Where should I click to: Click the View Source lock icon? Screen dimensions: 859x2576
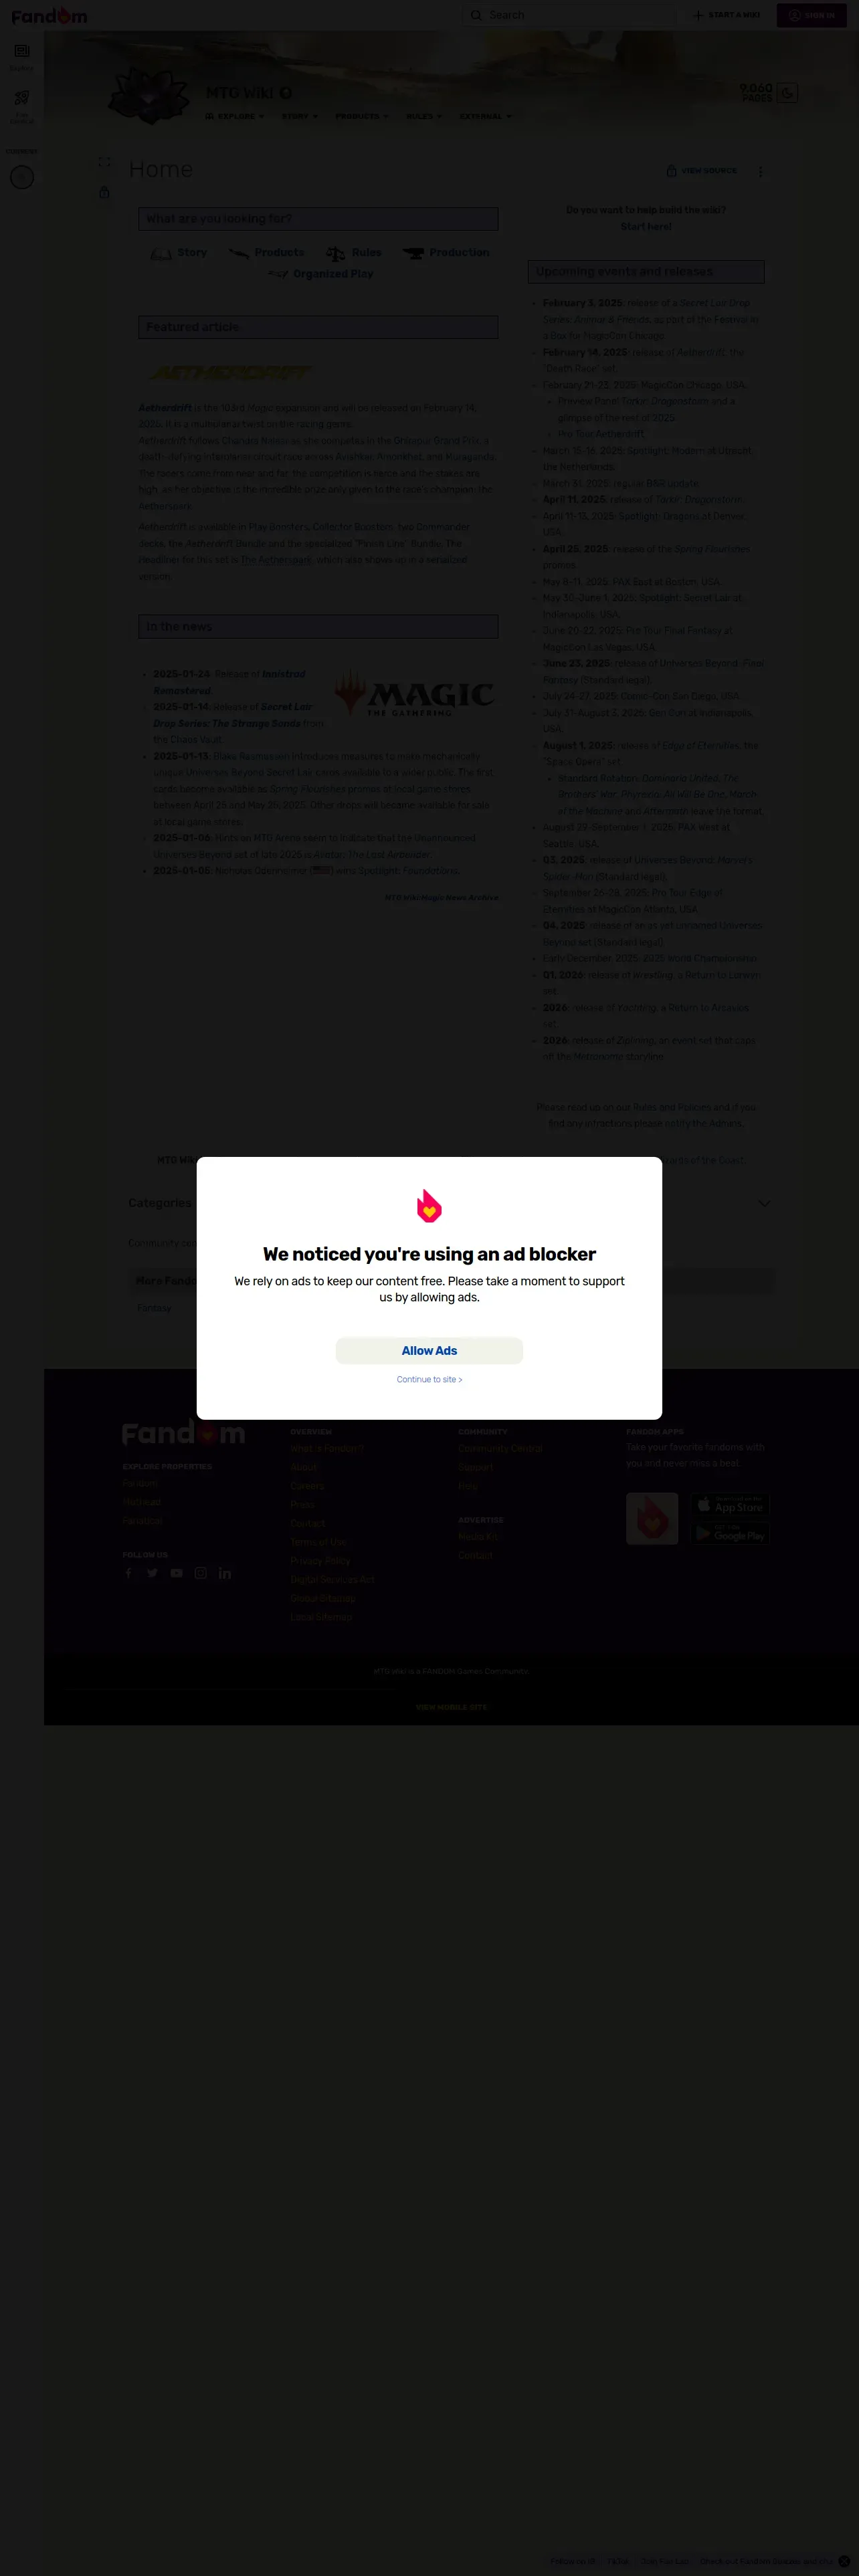[671, 170]
